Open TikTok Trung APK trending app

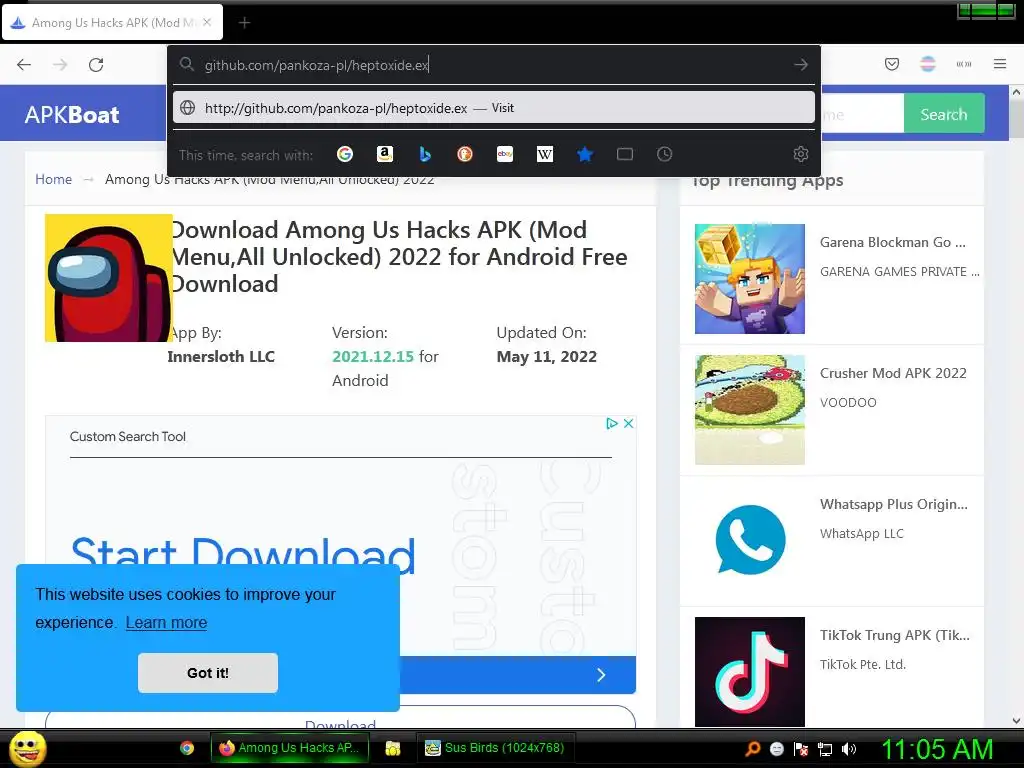click(895, 635)
